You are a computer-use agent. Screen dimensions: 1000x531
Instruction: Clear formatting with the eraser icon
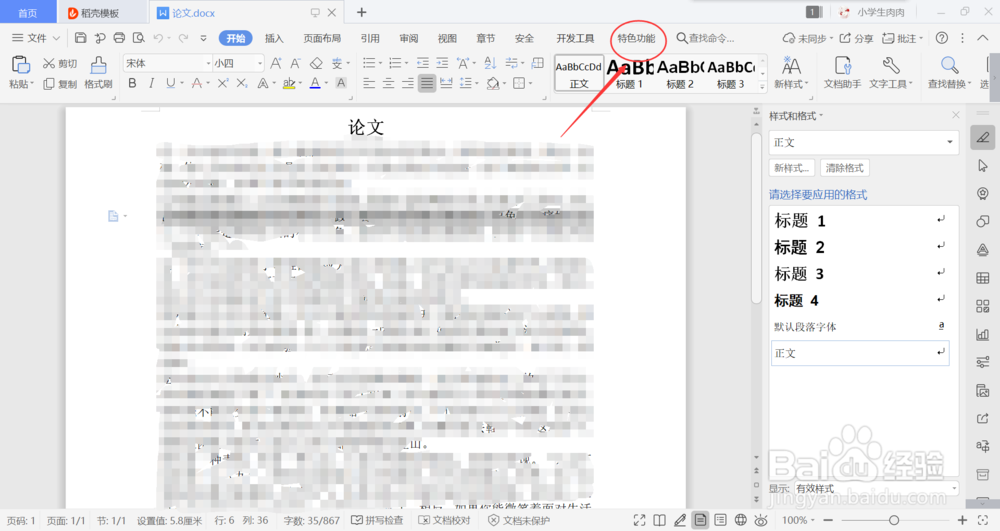point(316,63)
